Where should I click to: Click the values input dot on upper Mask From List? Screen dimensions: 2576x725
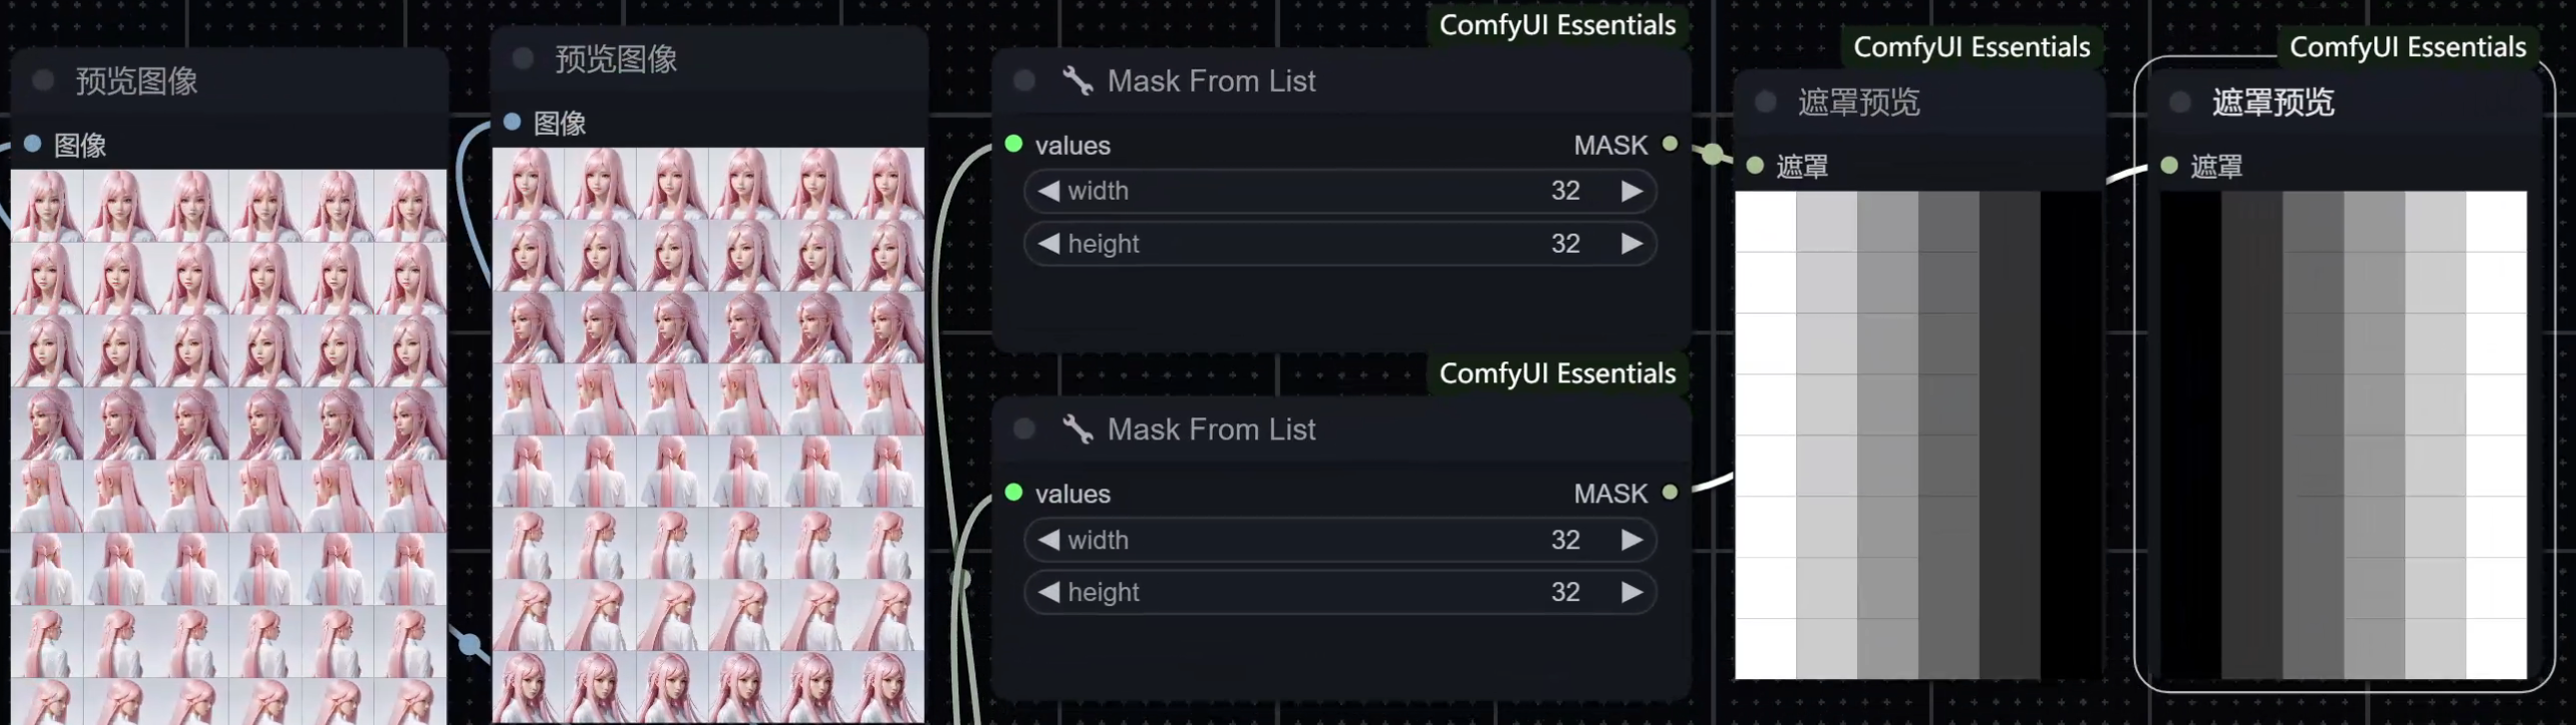[1013, 144]
